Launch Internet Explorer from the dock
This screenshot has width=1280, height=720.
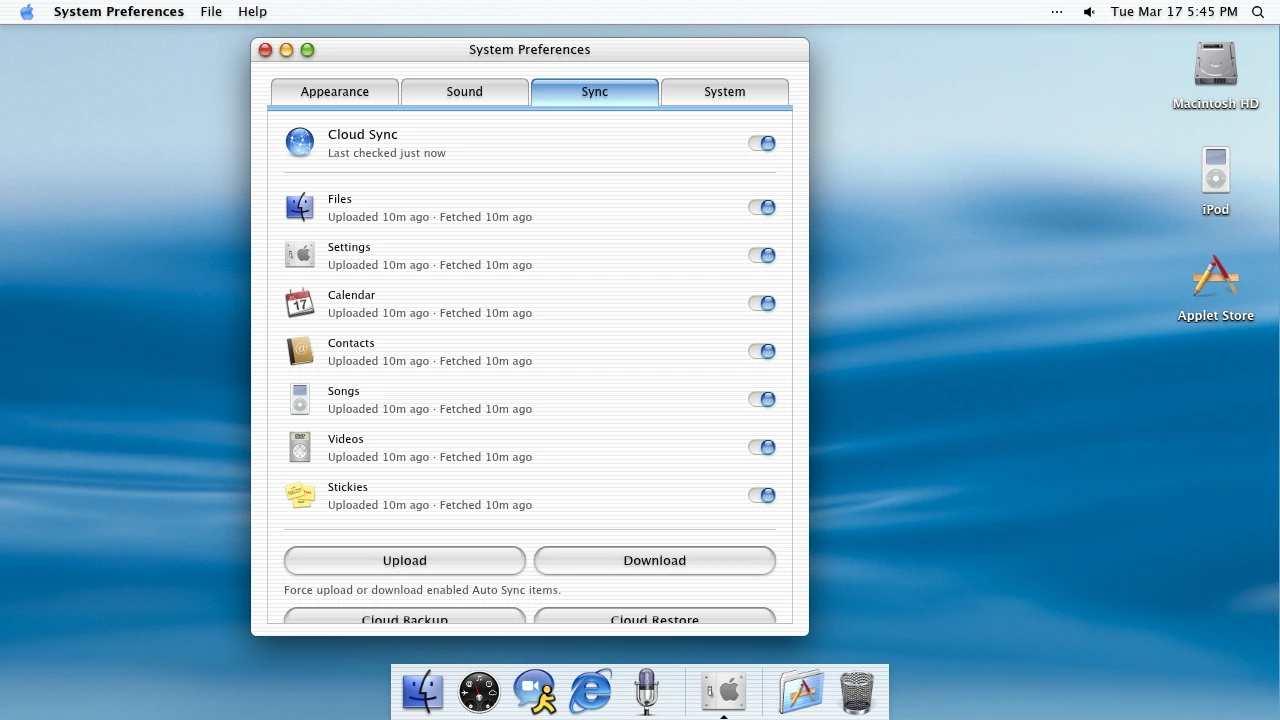point(591,691)
